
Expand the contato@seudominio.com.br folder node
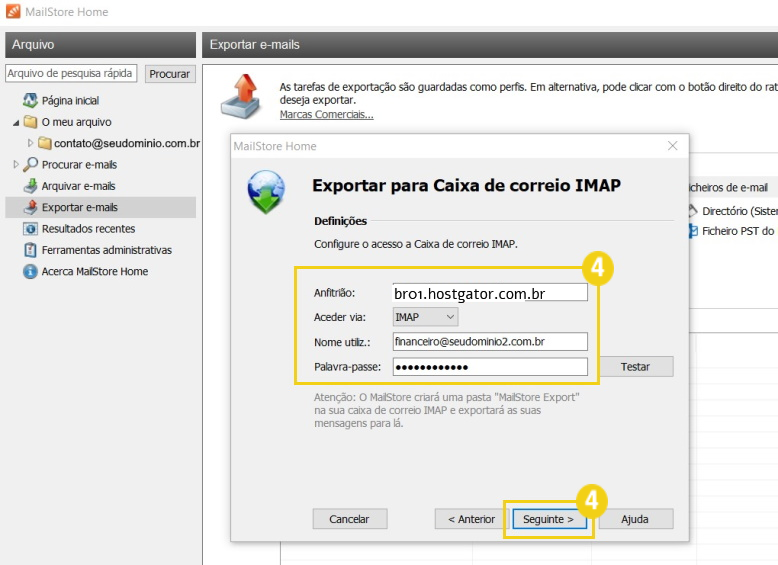tap(30, 143)
